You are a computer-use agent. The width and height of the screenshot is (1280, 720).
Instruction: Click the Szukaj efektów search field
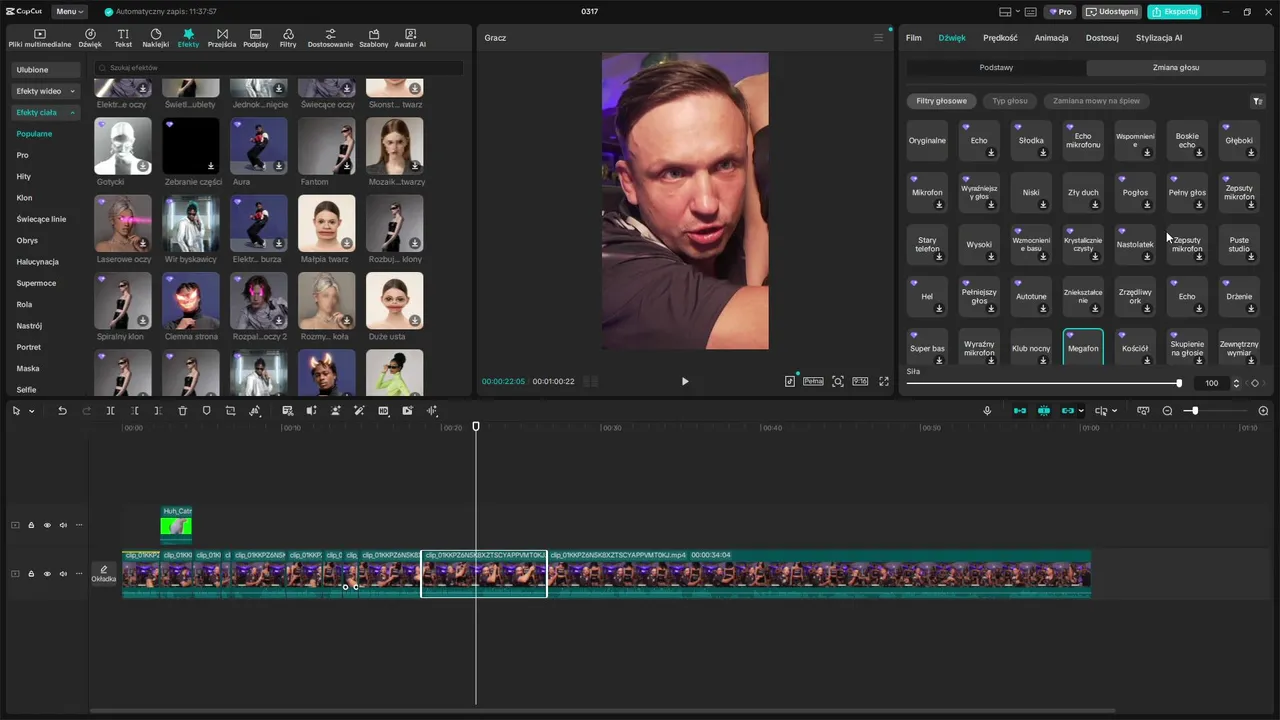pos(279,67)
